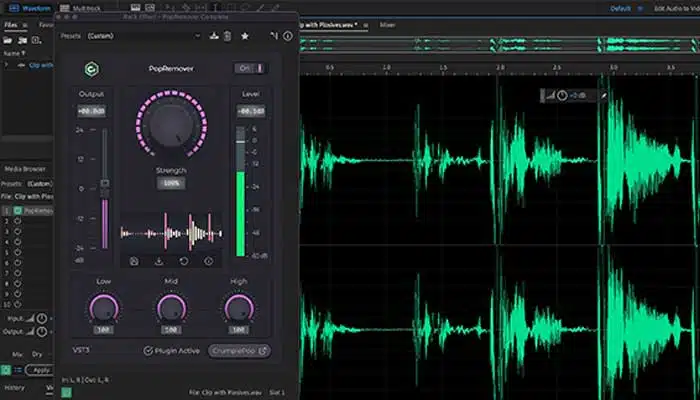Click the High band knob
700x400 pixels.
click(239, 308)
